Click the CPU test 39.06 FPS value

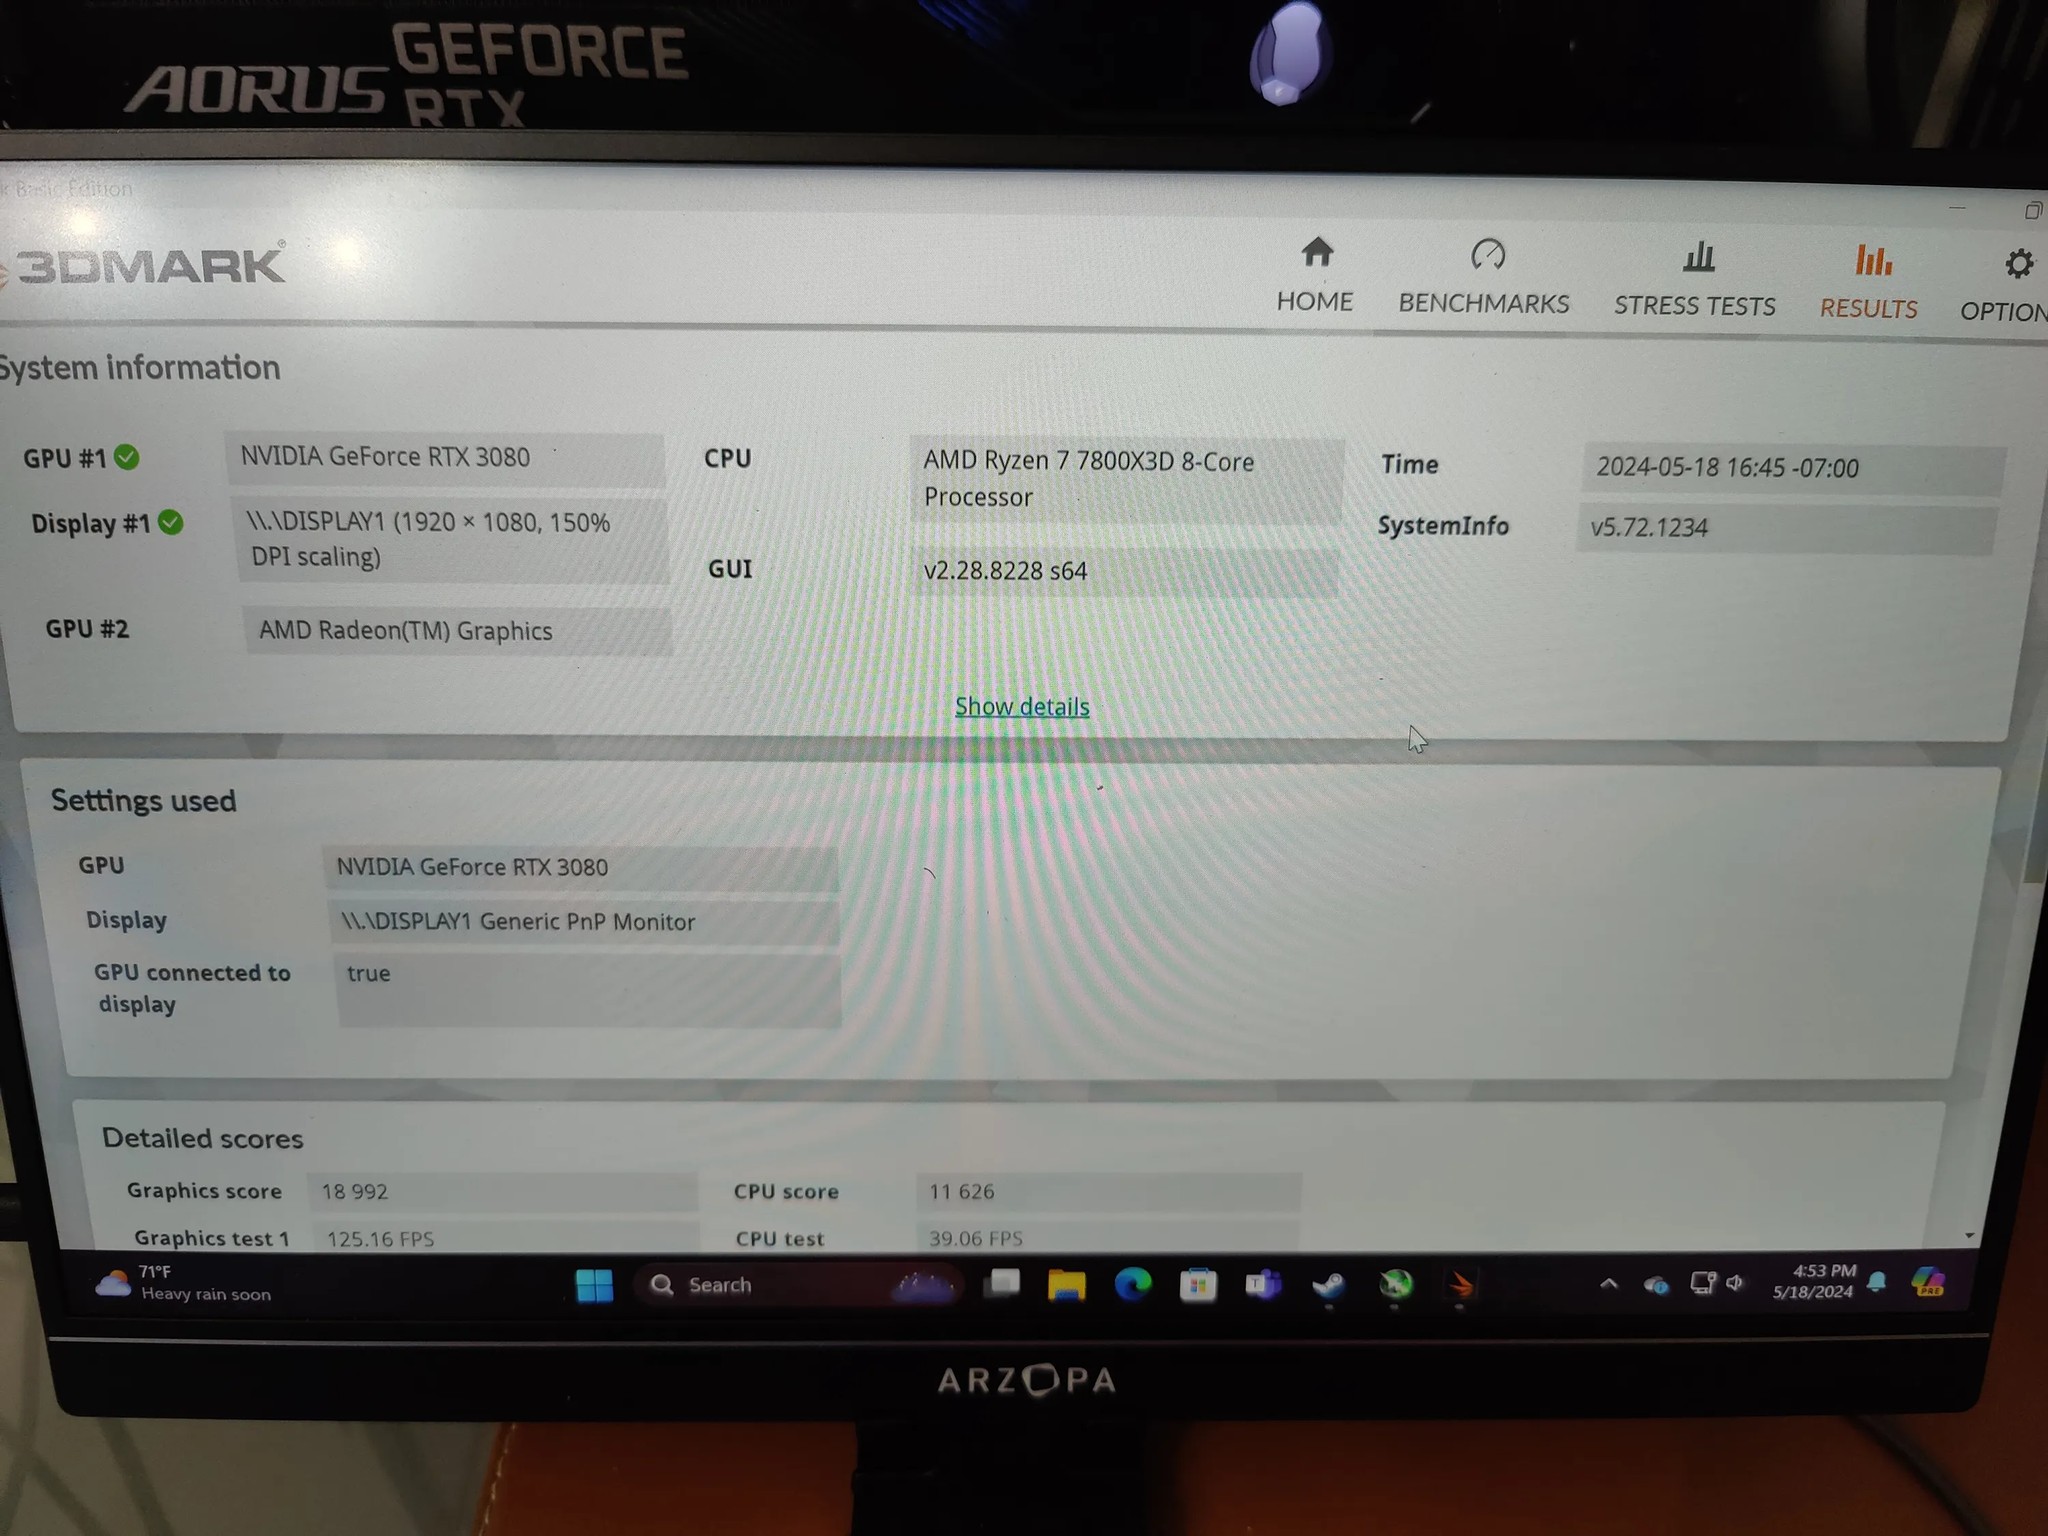point(1108,1237)
